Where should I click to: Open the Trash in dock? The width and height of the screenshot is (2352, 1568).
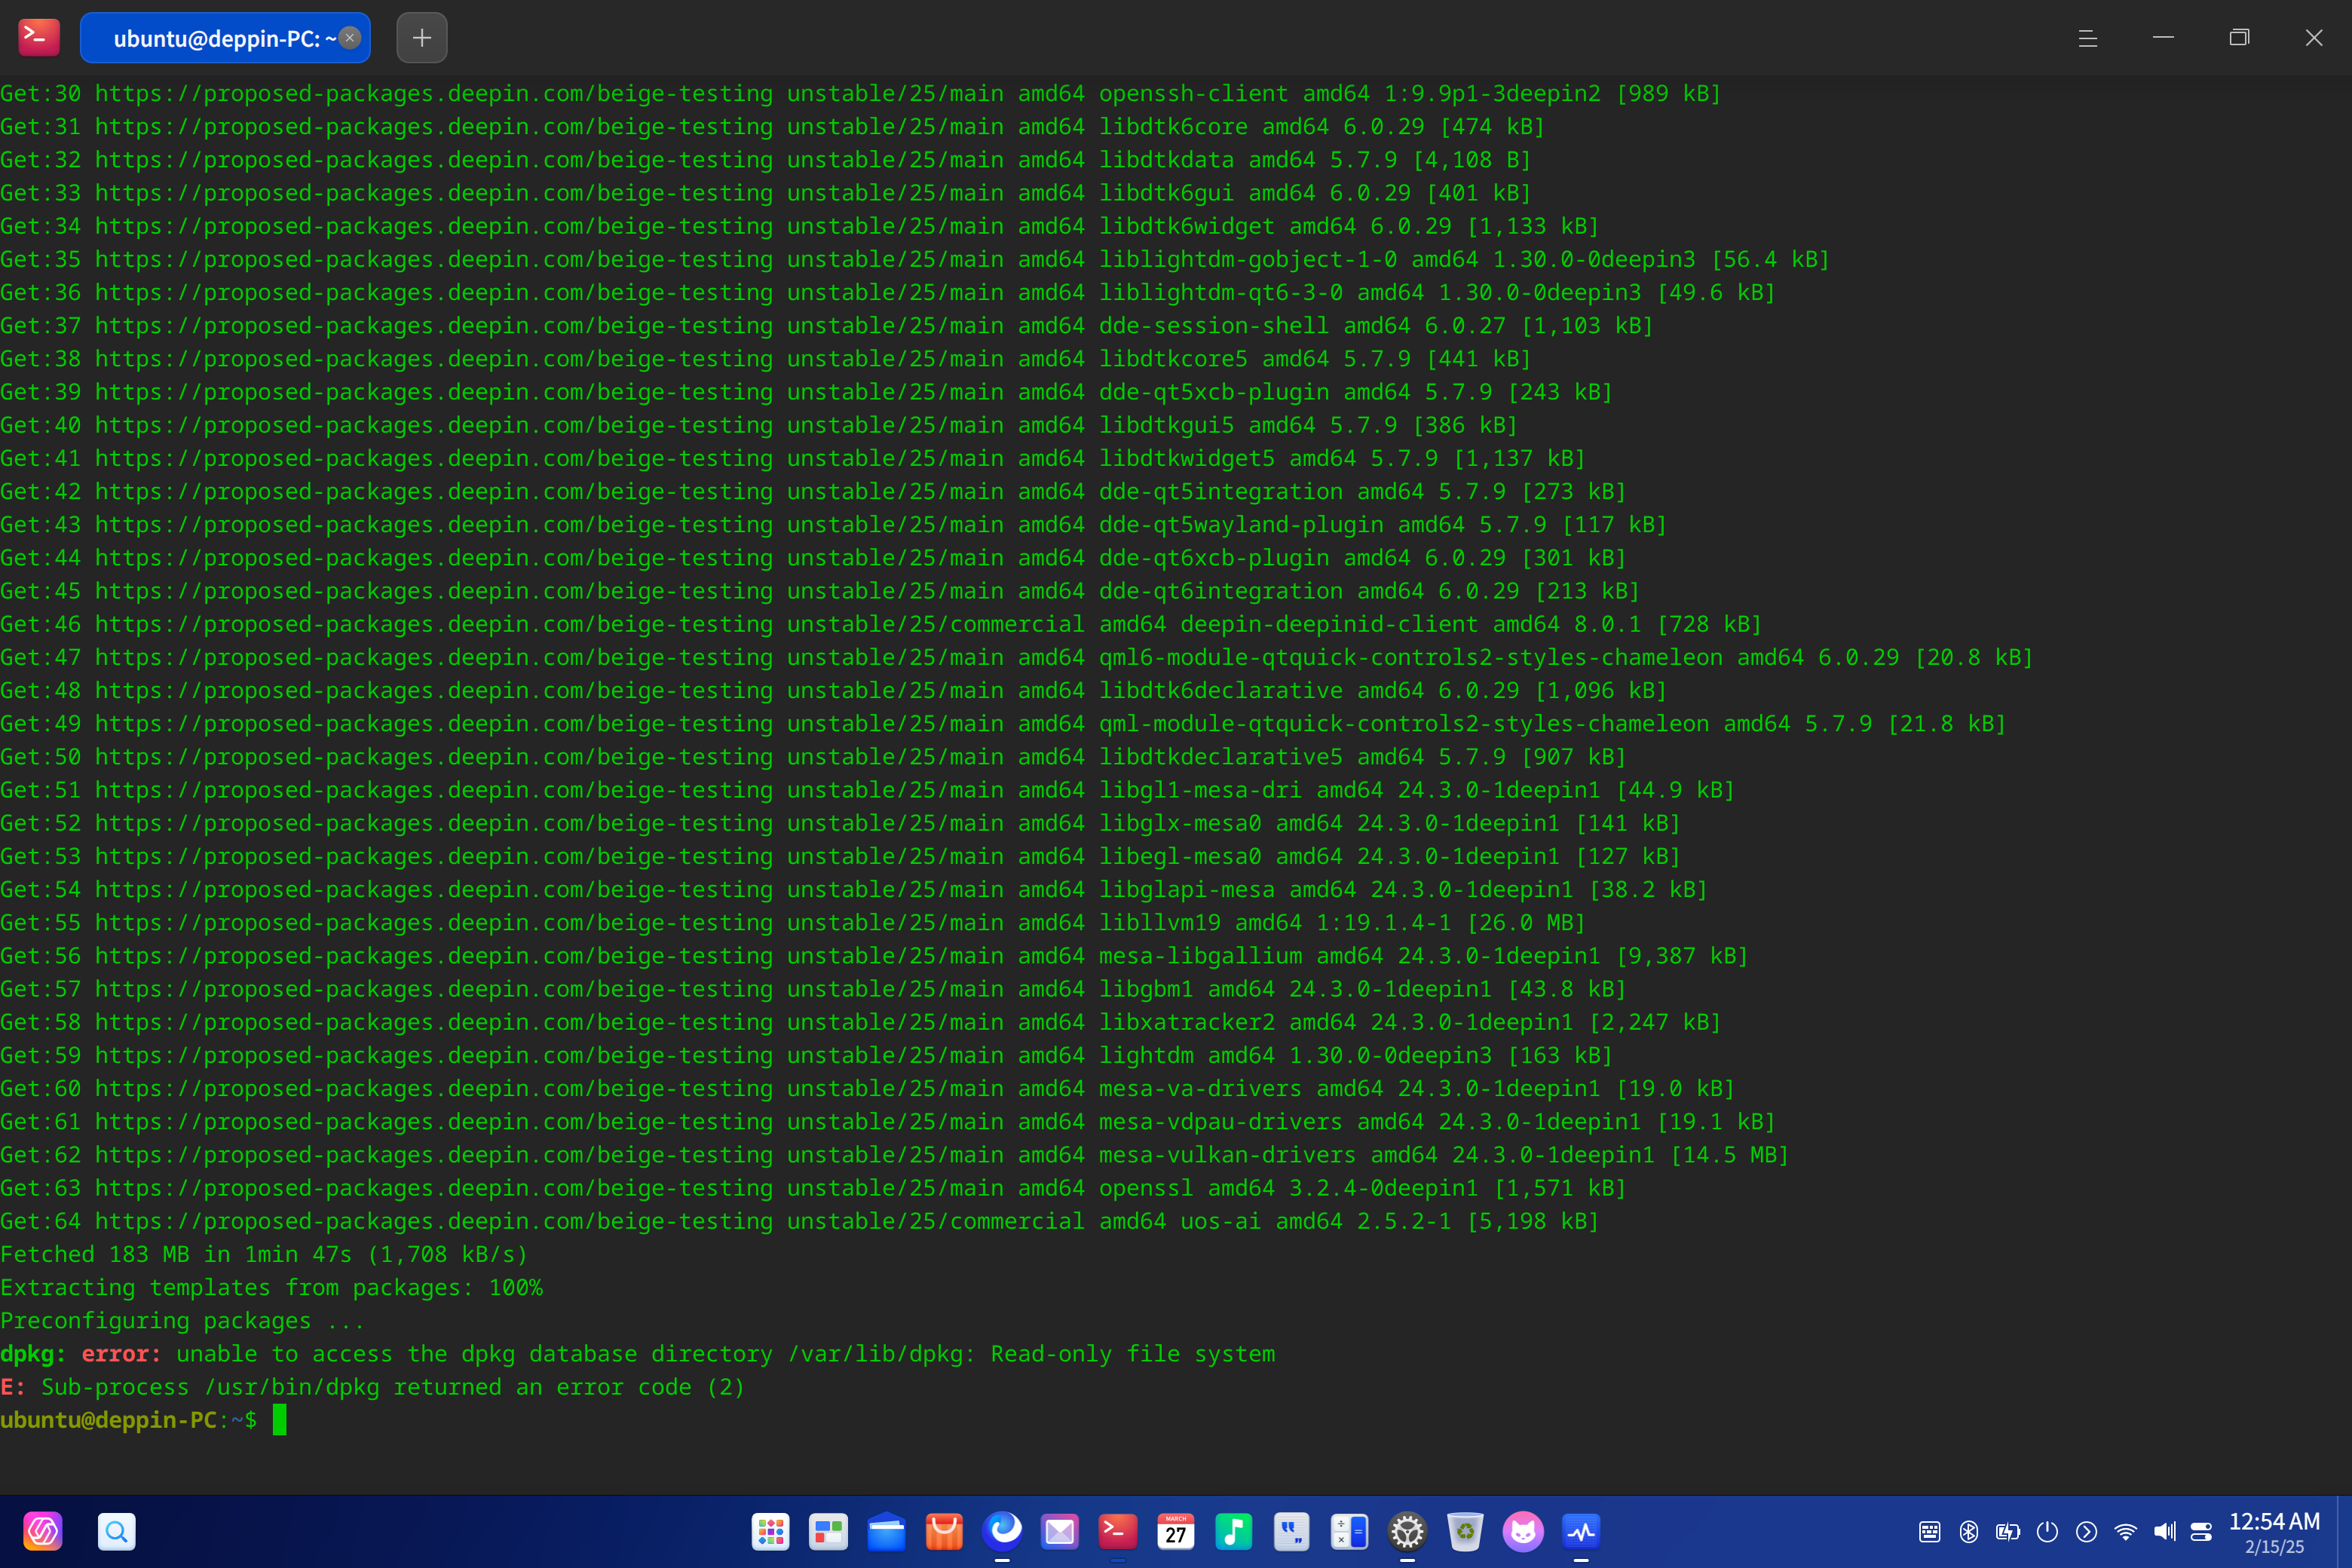click(1465, 1531)
